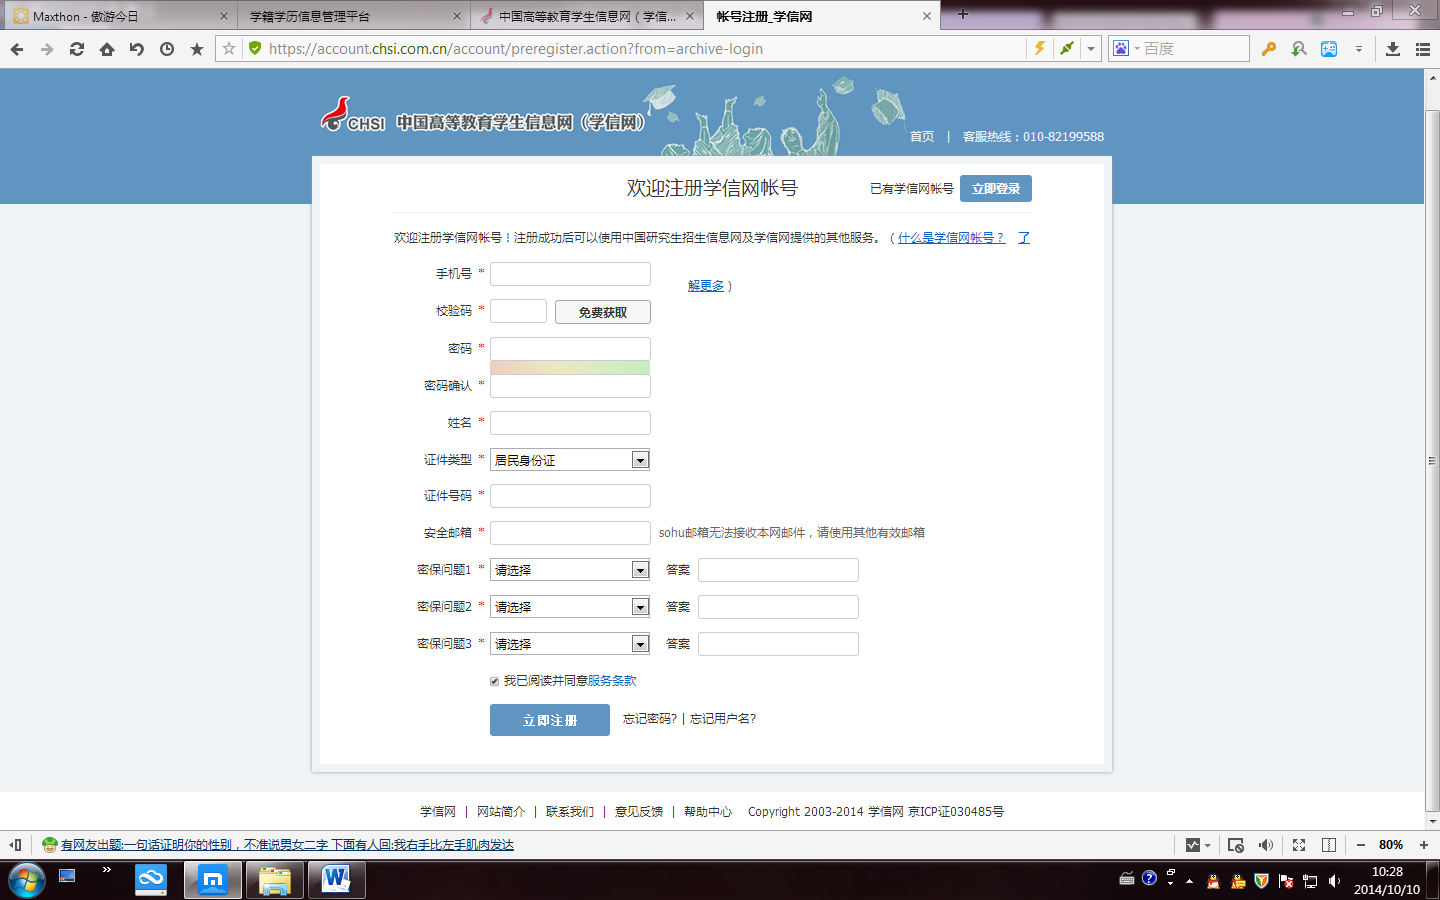The image size is (1440, 900).
Task: Click the 安全邮箱 input field
Action: coord(570,533)
